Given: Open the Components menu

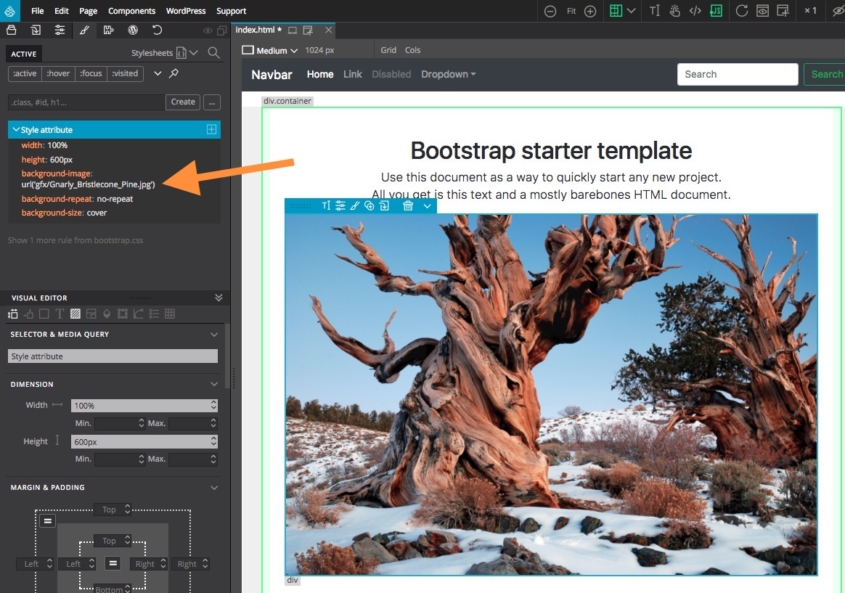Looking at the screenshot, I should (x=131, y=11).
